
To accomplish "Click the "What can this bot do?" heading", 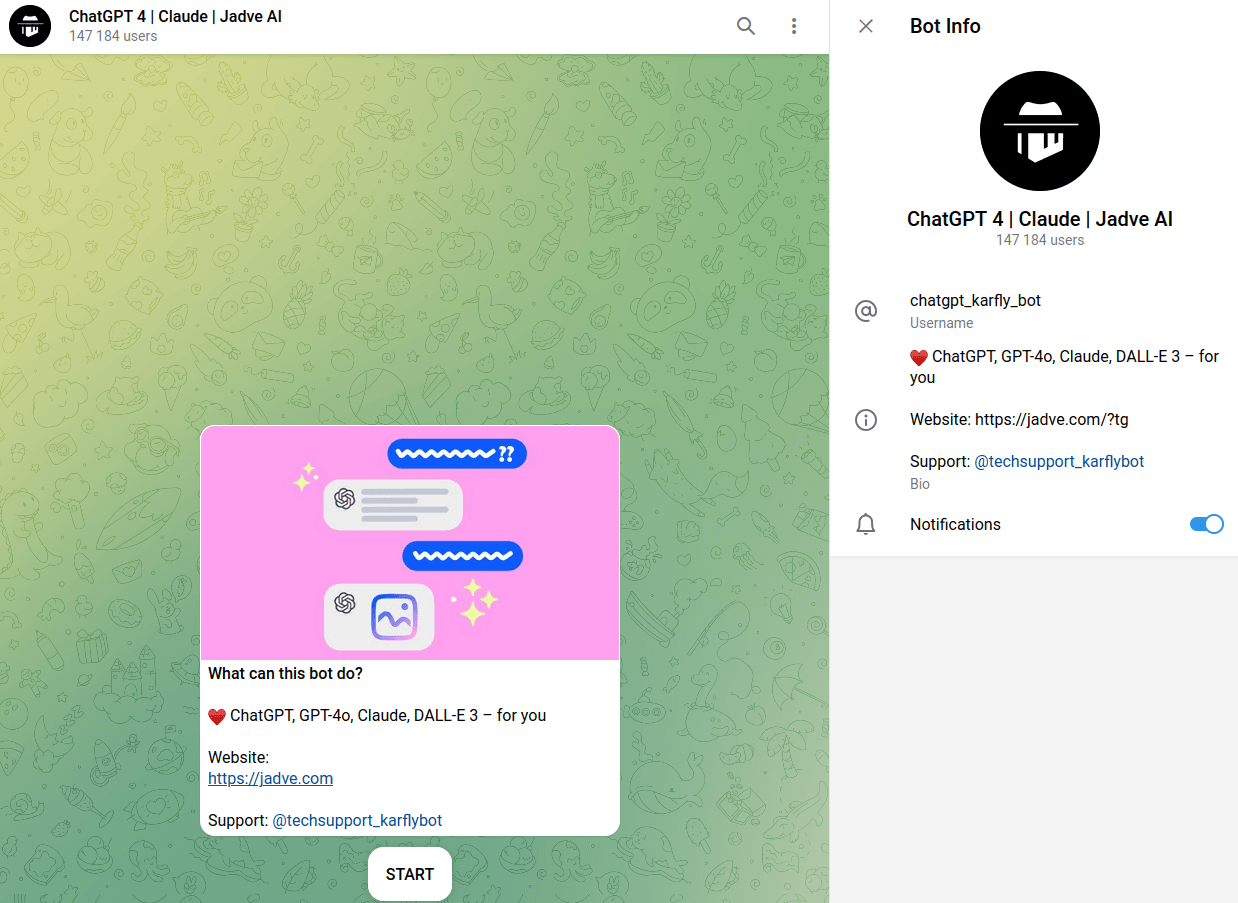I will click(285, 673).
